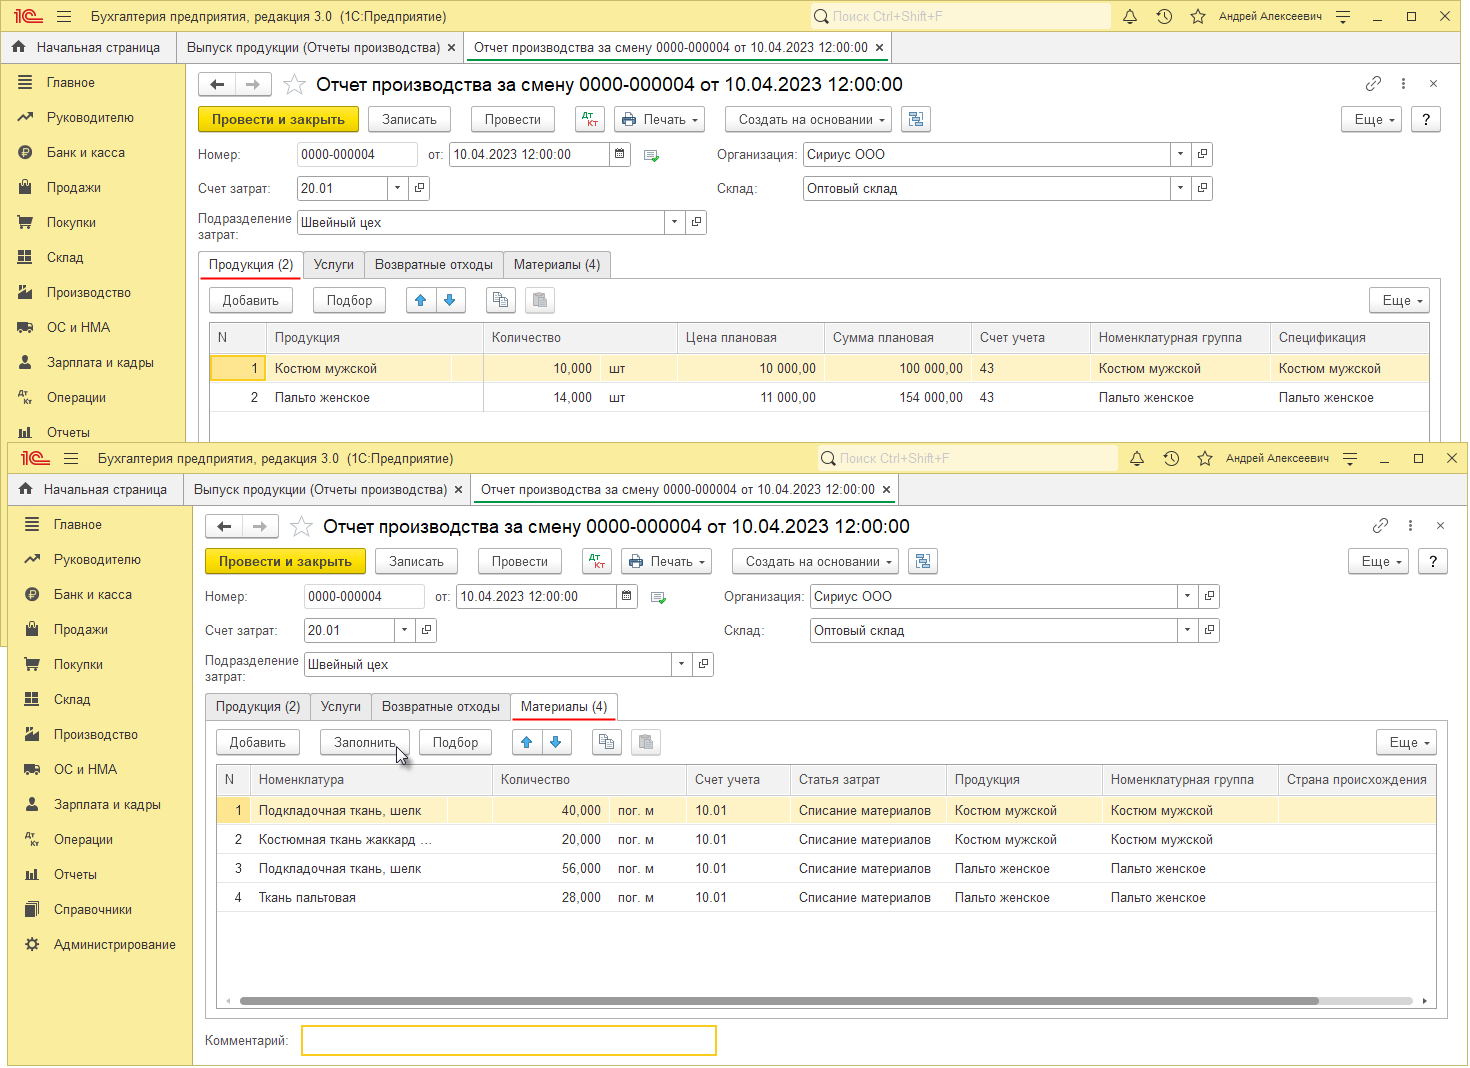The height and width of the screenshot is (1068, 1470).
Task: Click back arrow in upper document header
Action: click(217, 85)
